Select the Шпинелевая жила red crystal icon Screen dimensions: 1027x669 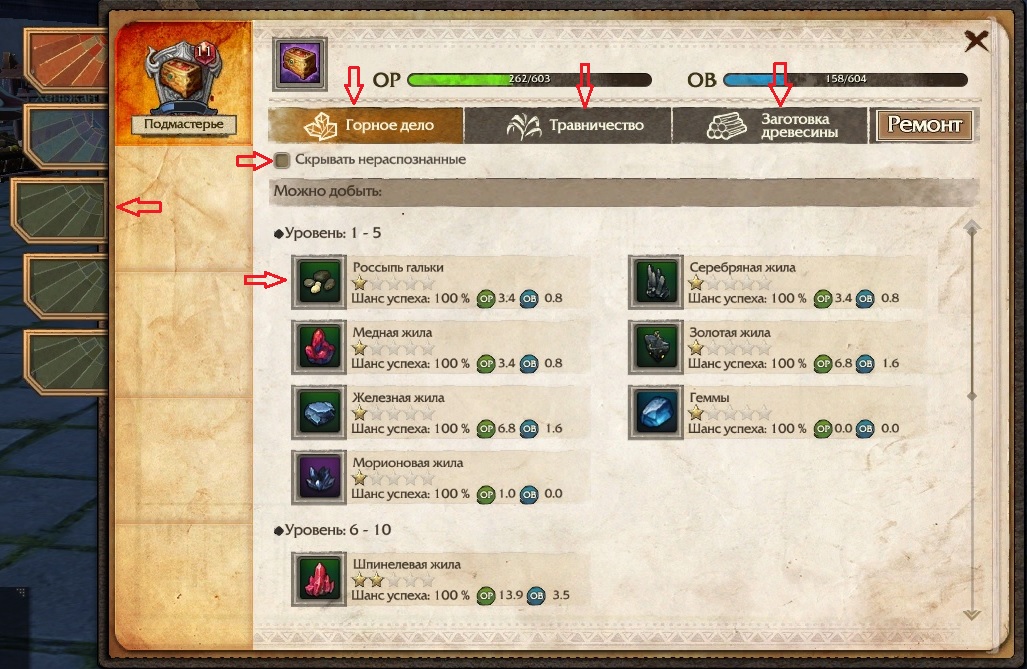pyautogui.click(x=319, y=579)
